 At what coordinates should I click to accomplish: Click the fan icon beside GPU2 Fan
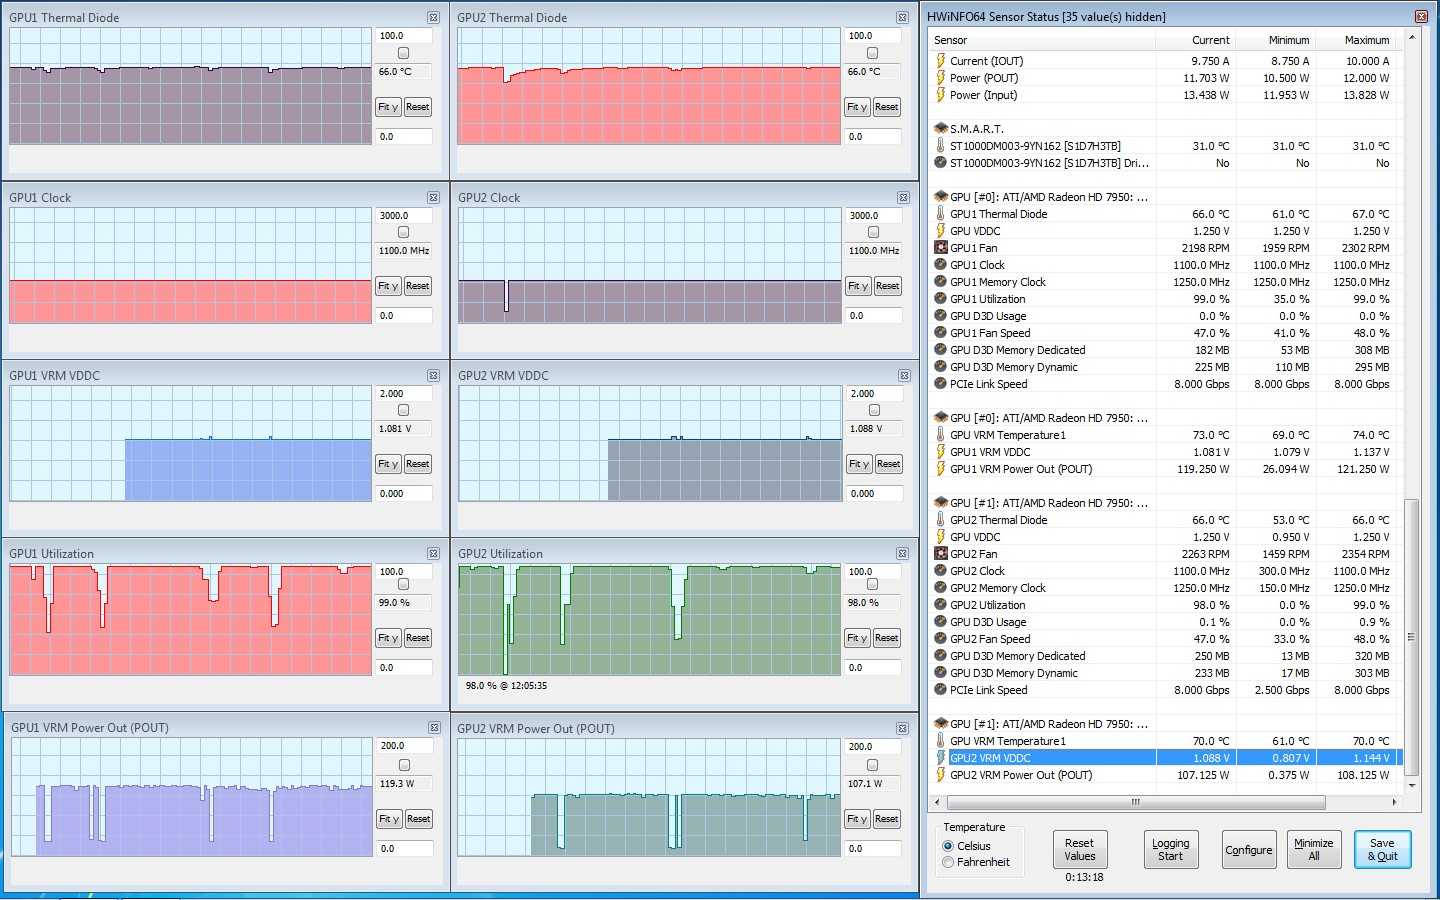point(940,554)
